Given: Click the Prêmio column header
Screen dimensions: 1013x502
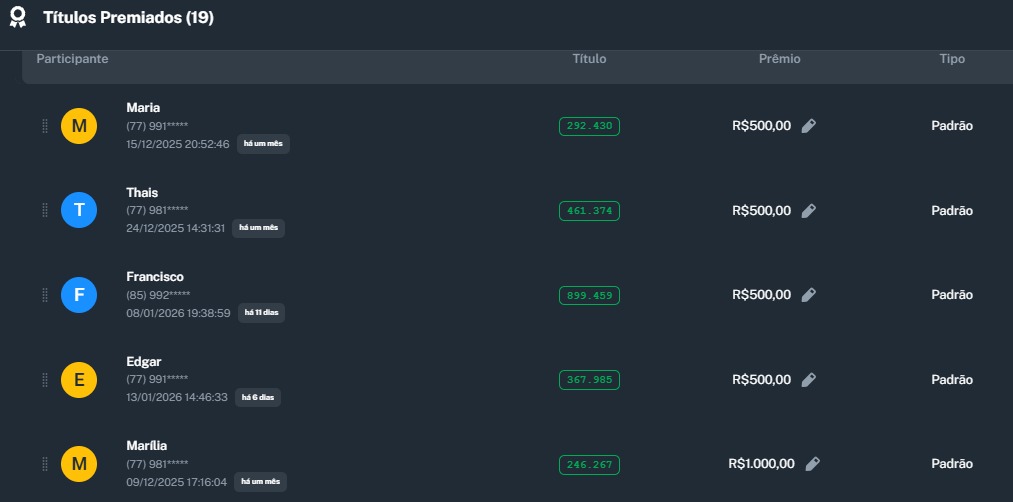Looking at the screenshot, I should 779,59.
